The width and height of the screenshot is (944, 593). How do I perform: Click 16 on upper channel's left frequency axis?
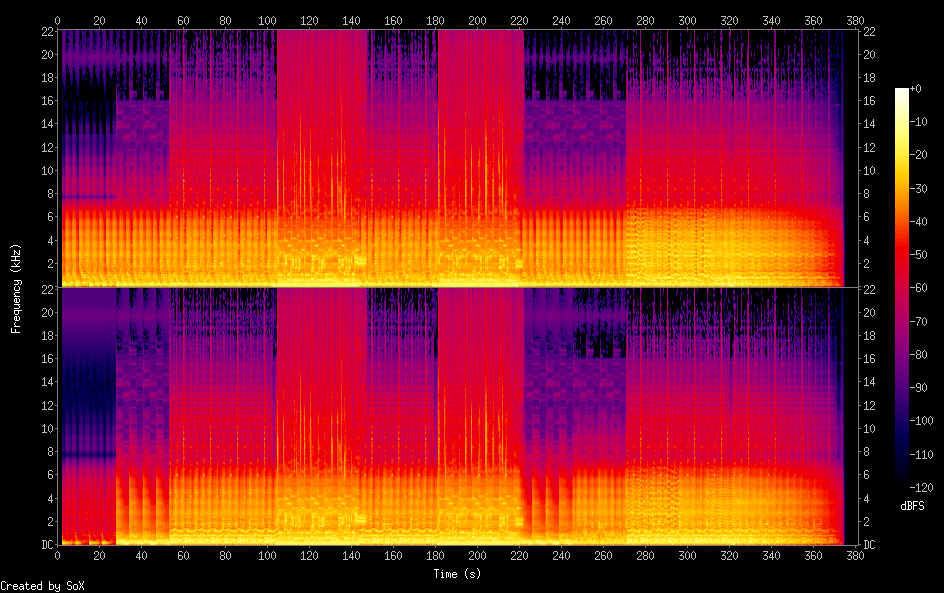pos(46,101)
